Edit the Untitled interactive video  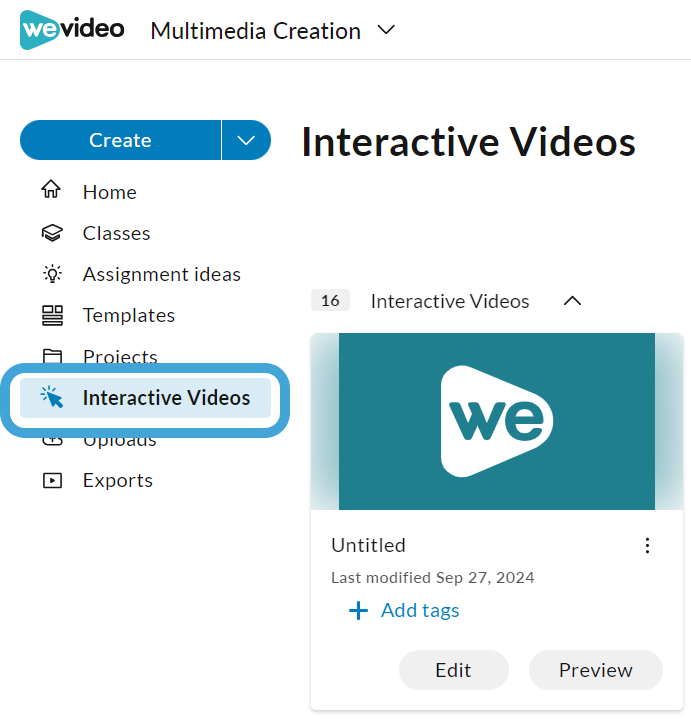tap(453, 670)
